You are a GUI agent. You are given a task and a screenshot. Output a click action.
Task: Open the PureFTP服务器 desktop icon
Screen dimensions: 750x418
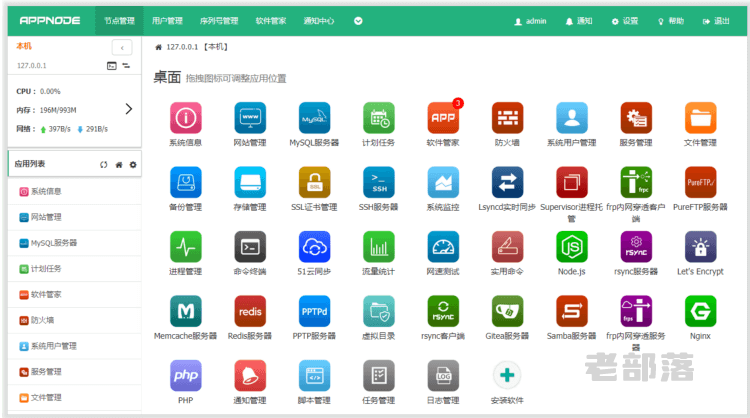coord(700,182)
